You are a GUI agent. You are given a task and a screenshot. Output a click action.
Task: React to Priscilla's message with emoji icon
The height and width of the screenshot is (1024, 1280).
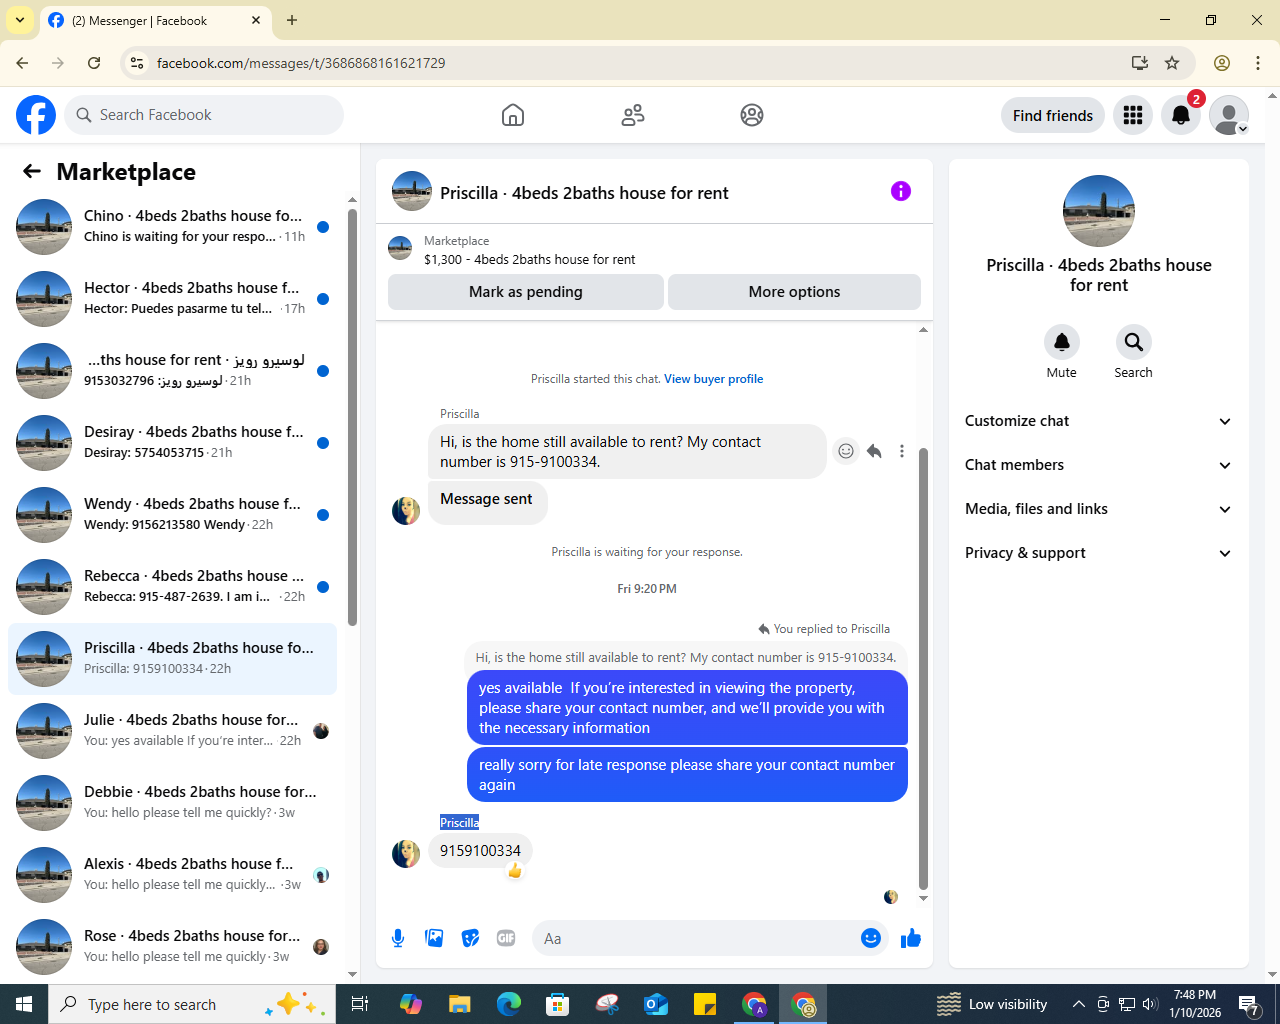tap(846, 451)
